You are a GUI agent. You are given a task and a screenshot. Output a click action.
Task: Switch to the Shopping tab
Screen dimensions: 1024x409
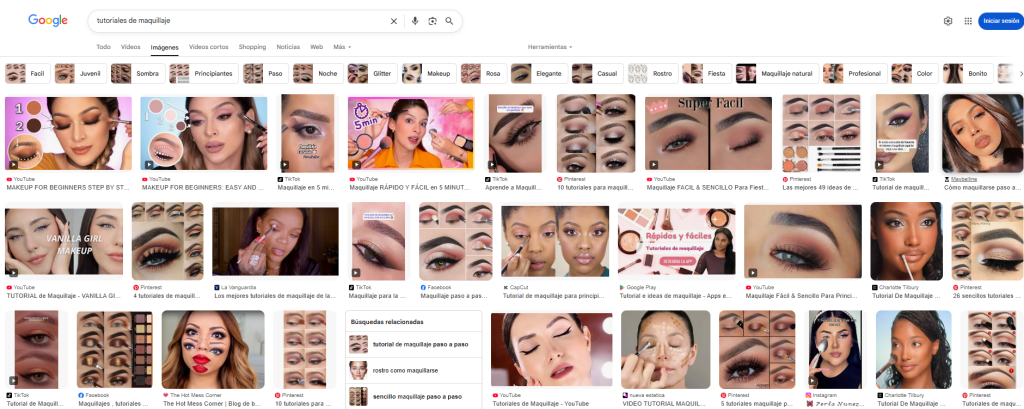[x=252, y=47]
